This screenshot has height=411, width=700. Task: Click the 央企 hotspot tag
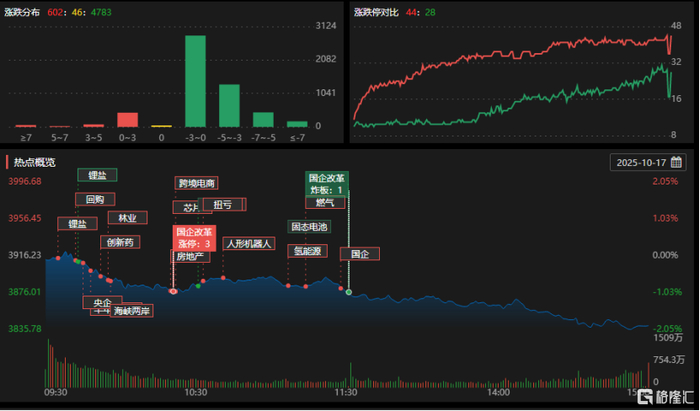click(102, 302)
